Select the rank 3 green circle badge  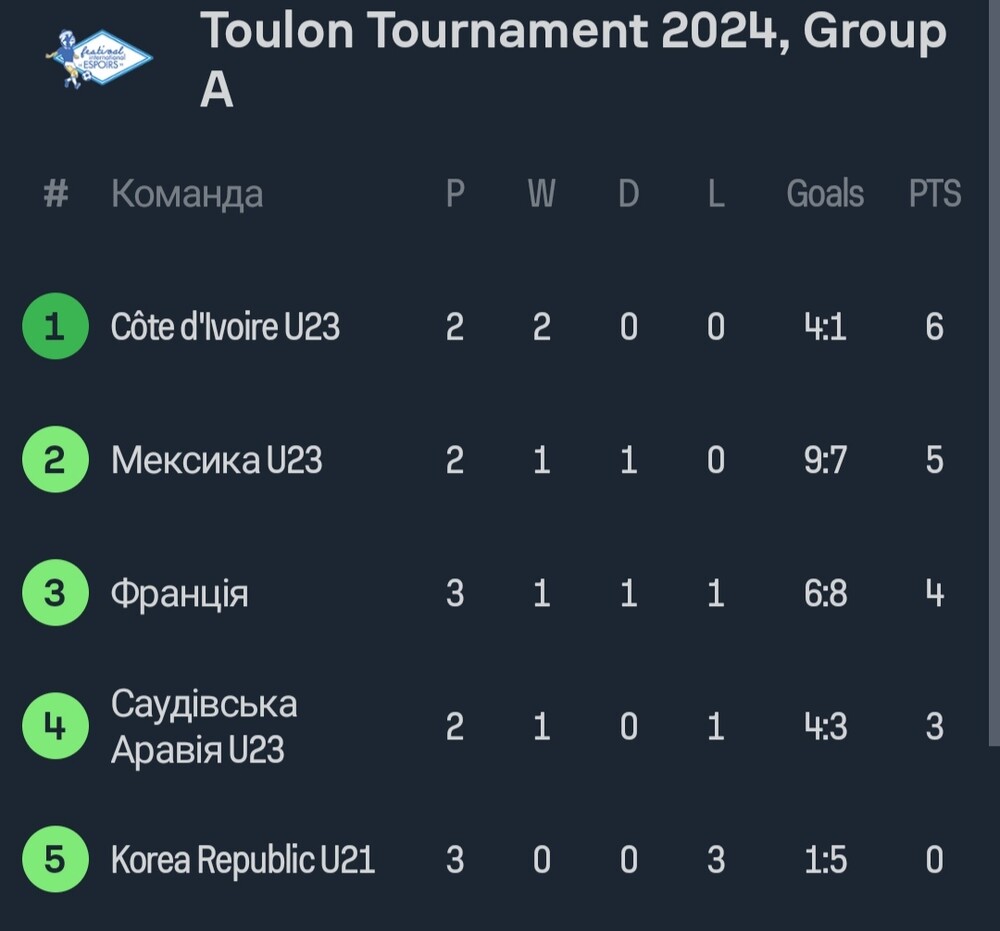pos(55,592)
